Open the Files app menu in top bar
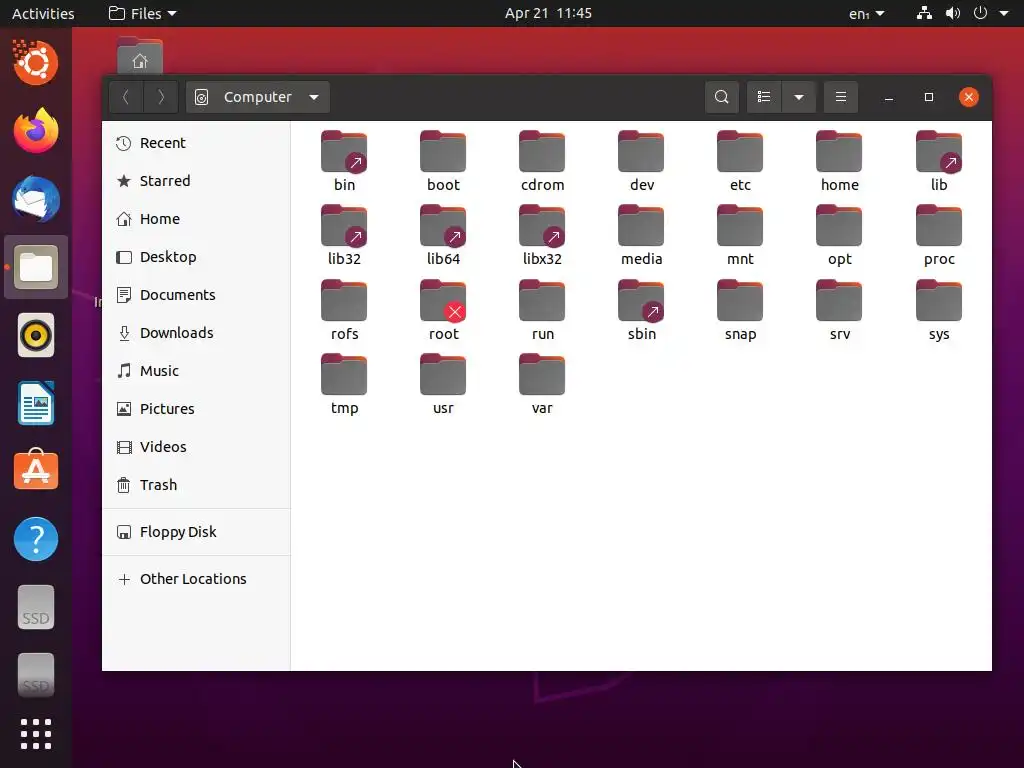The height and width of the screenshot is (768, 1024). (x=142, y=13)
